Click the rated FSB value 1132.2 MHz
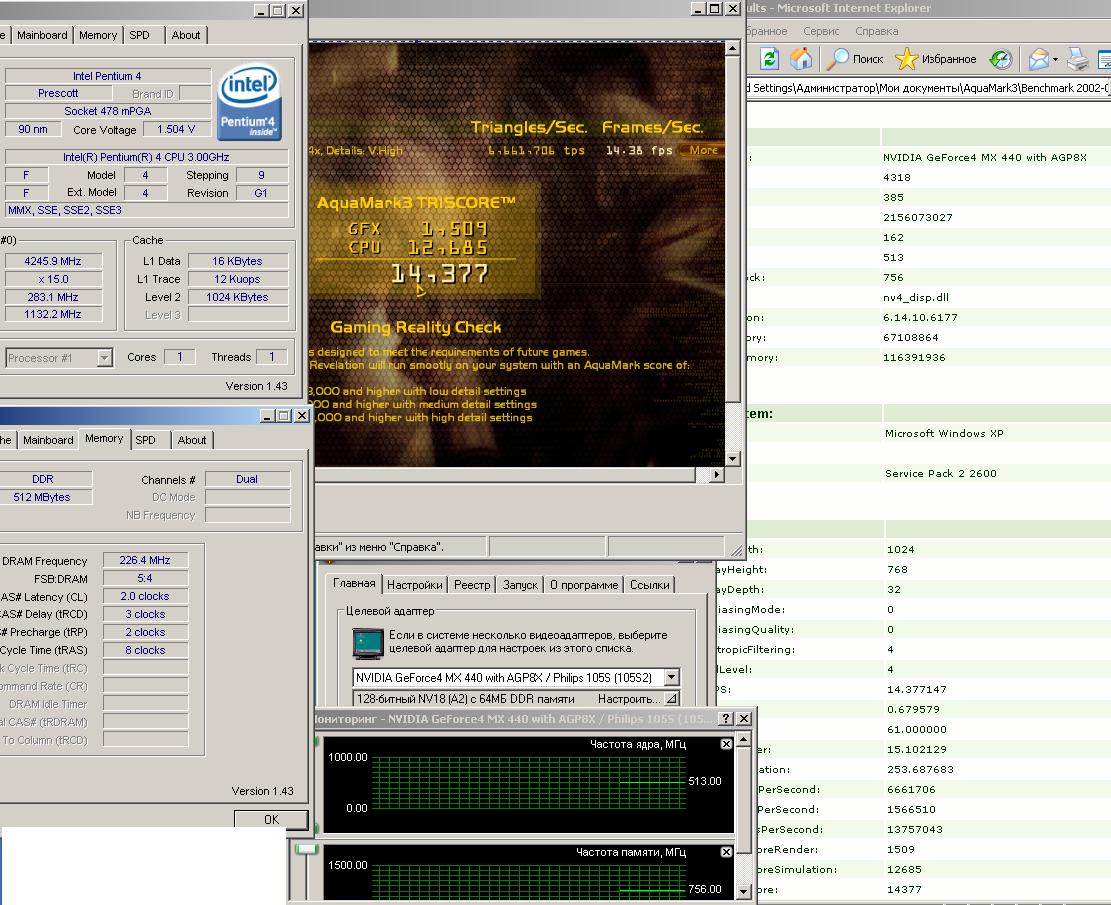This screenshot has height=905, width=1111. [53, 314]
